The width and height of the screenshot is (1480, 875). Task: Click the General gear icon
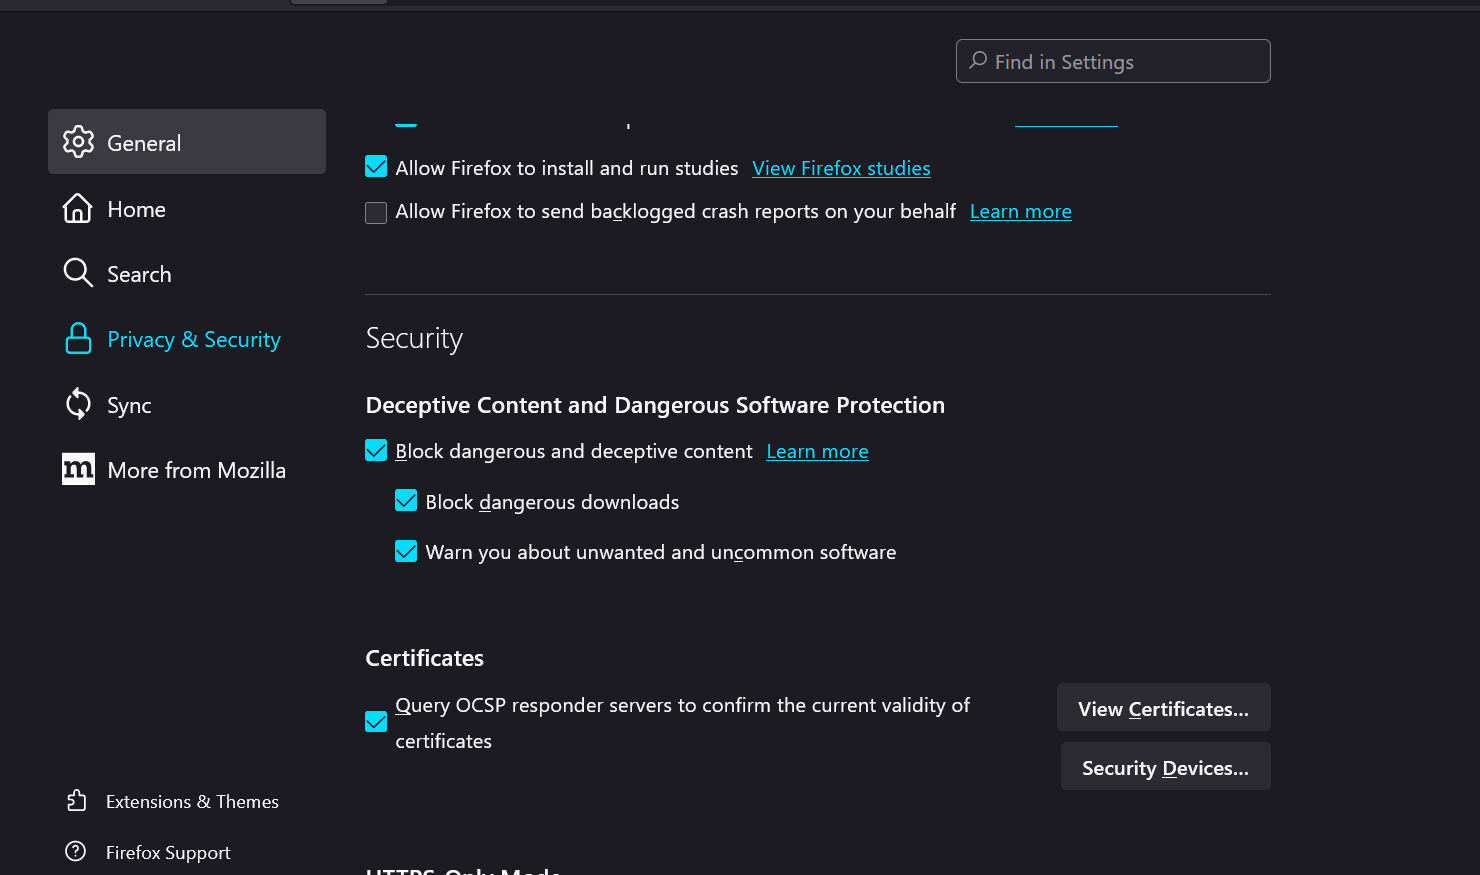(78, 142)
